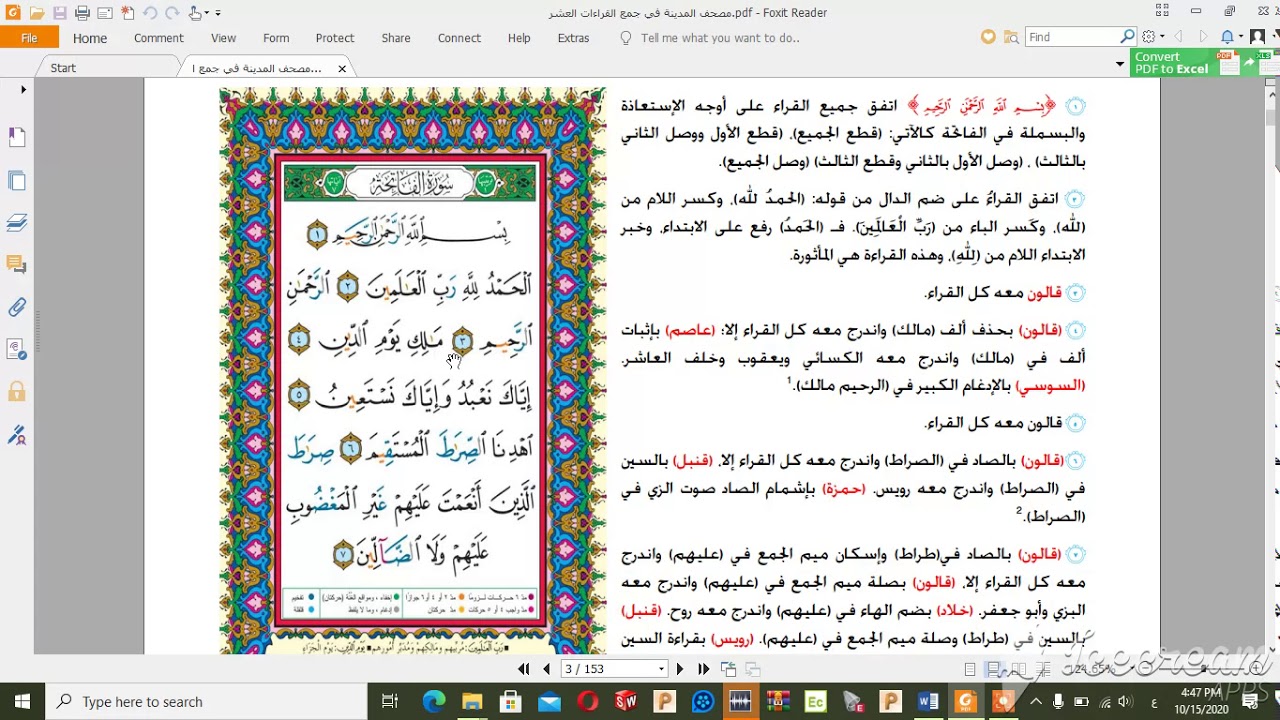Select Facing pages view mode

pyautogui.click(x=1018, y=669)
